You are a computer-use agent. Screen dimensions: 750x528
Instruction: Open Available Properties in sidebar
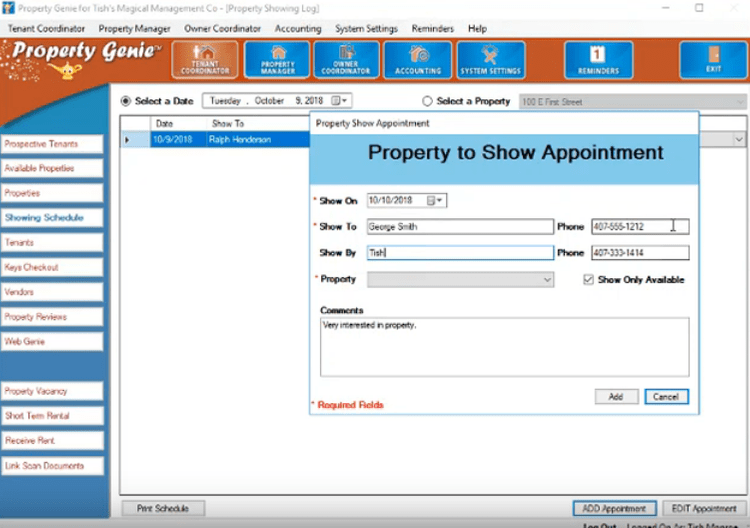52,168
